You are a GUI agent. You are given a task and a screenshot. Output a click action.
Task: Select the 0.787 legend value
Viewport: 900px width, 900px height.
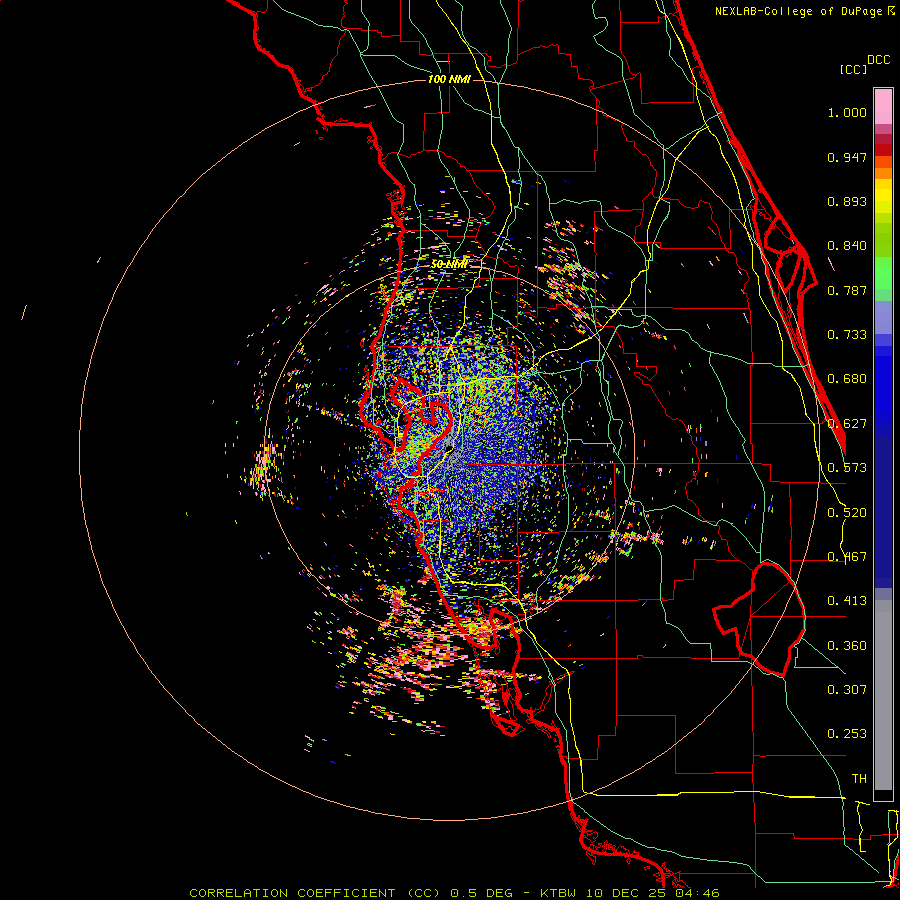(x=847, y=290)
